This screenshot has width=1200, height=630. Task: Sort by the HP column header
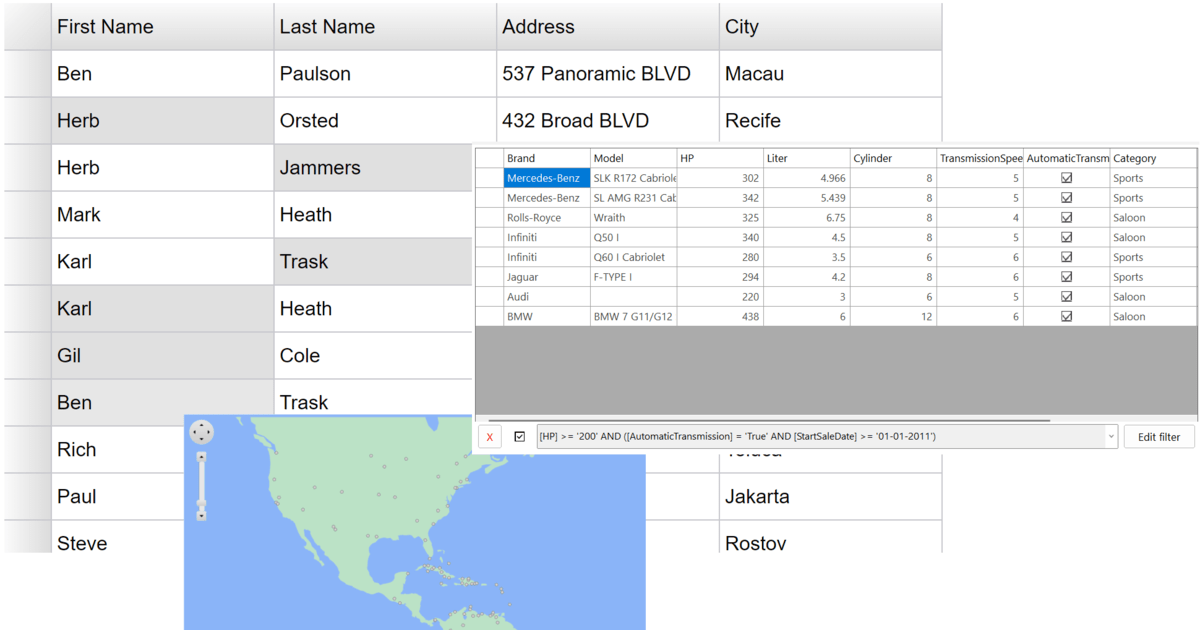pyautogui.click(x=719, y=158)
